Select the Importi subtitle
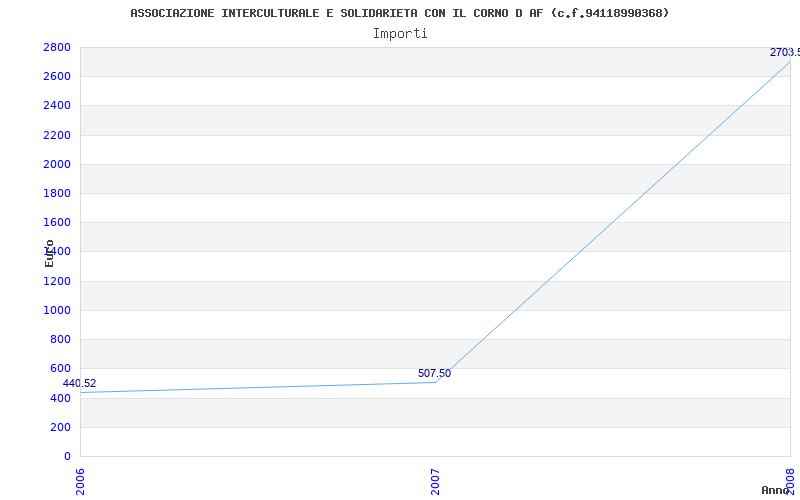800x500 pixels. [400, 34]
